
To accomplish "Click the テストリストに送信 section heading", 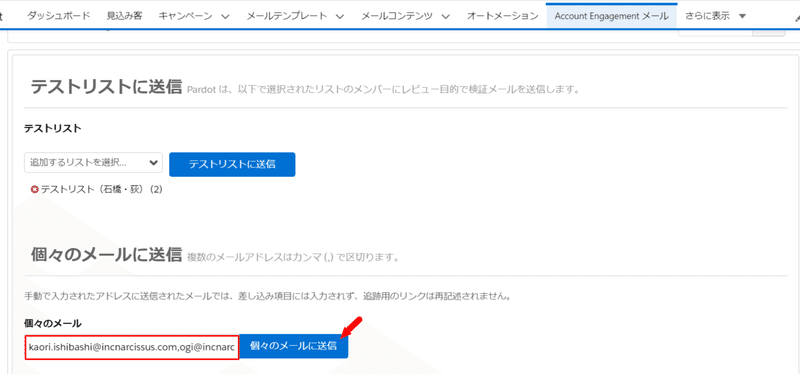I will (x=106, y=87).
